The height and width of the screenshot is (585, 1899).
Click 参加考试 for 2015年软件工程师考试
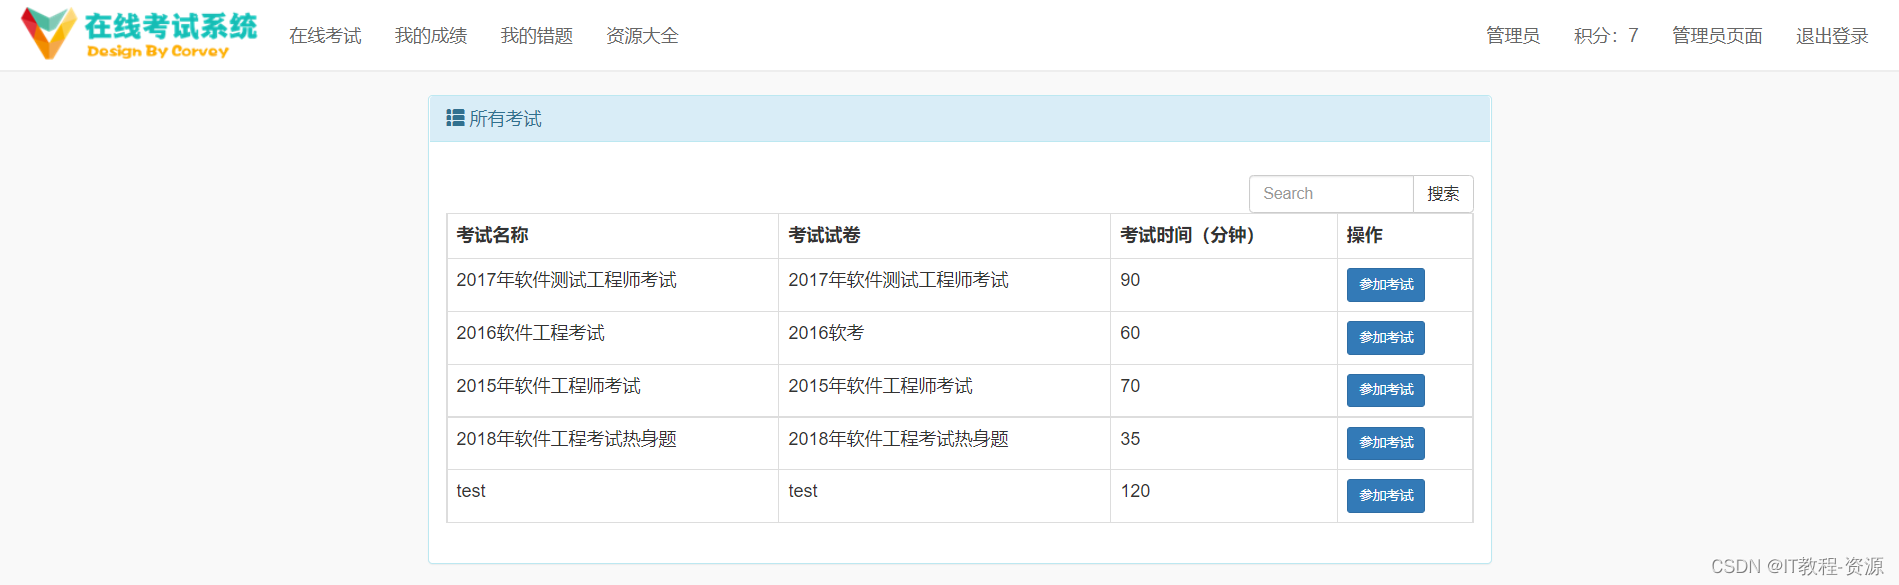[x=1386, y=390]
